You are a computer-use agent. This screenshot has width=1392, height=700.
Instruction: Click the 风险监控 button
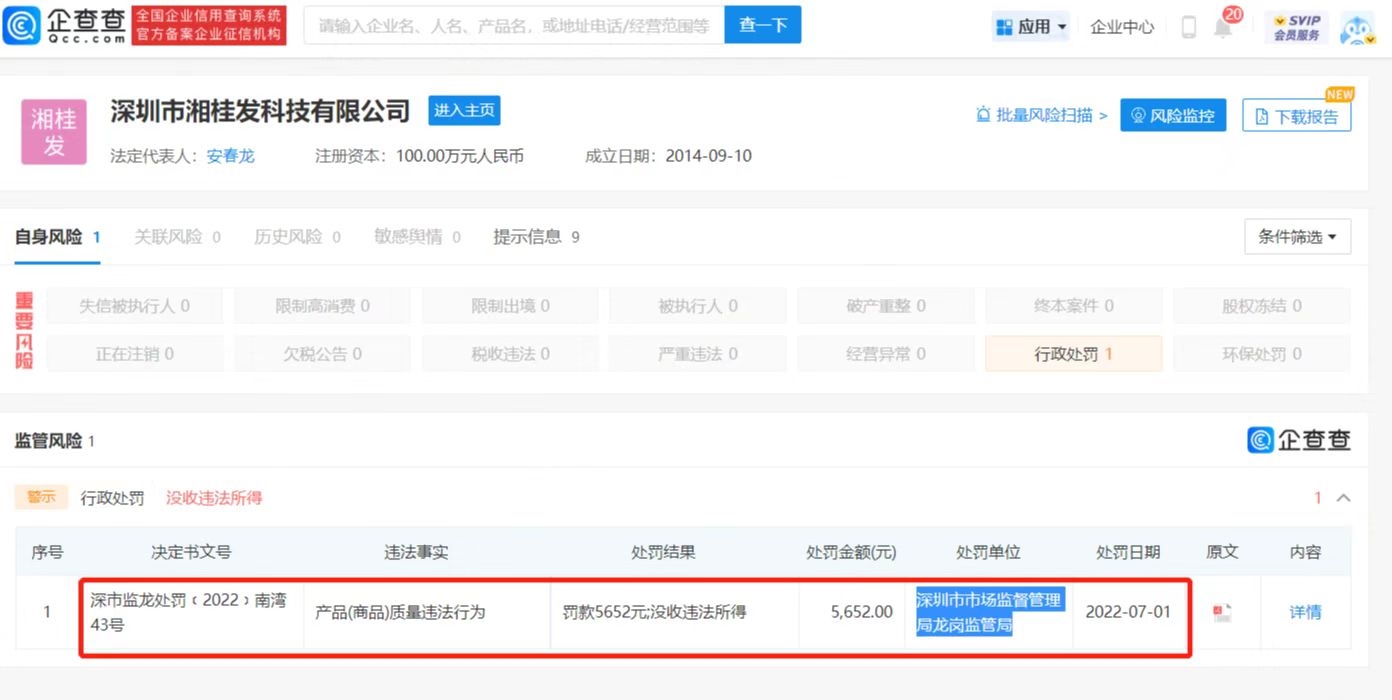[1173, 115]
